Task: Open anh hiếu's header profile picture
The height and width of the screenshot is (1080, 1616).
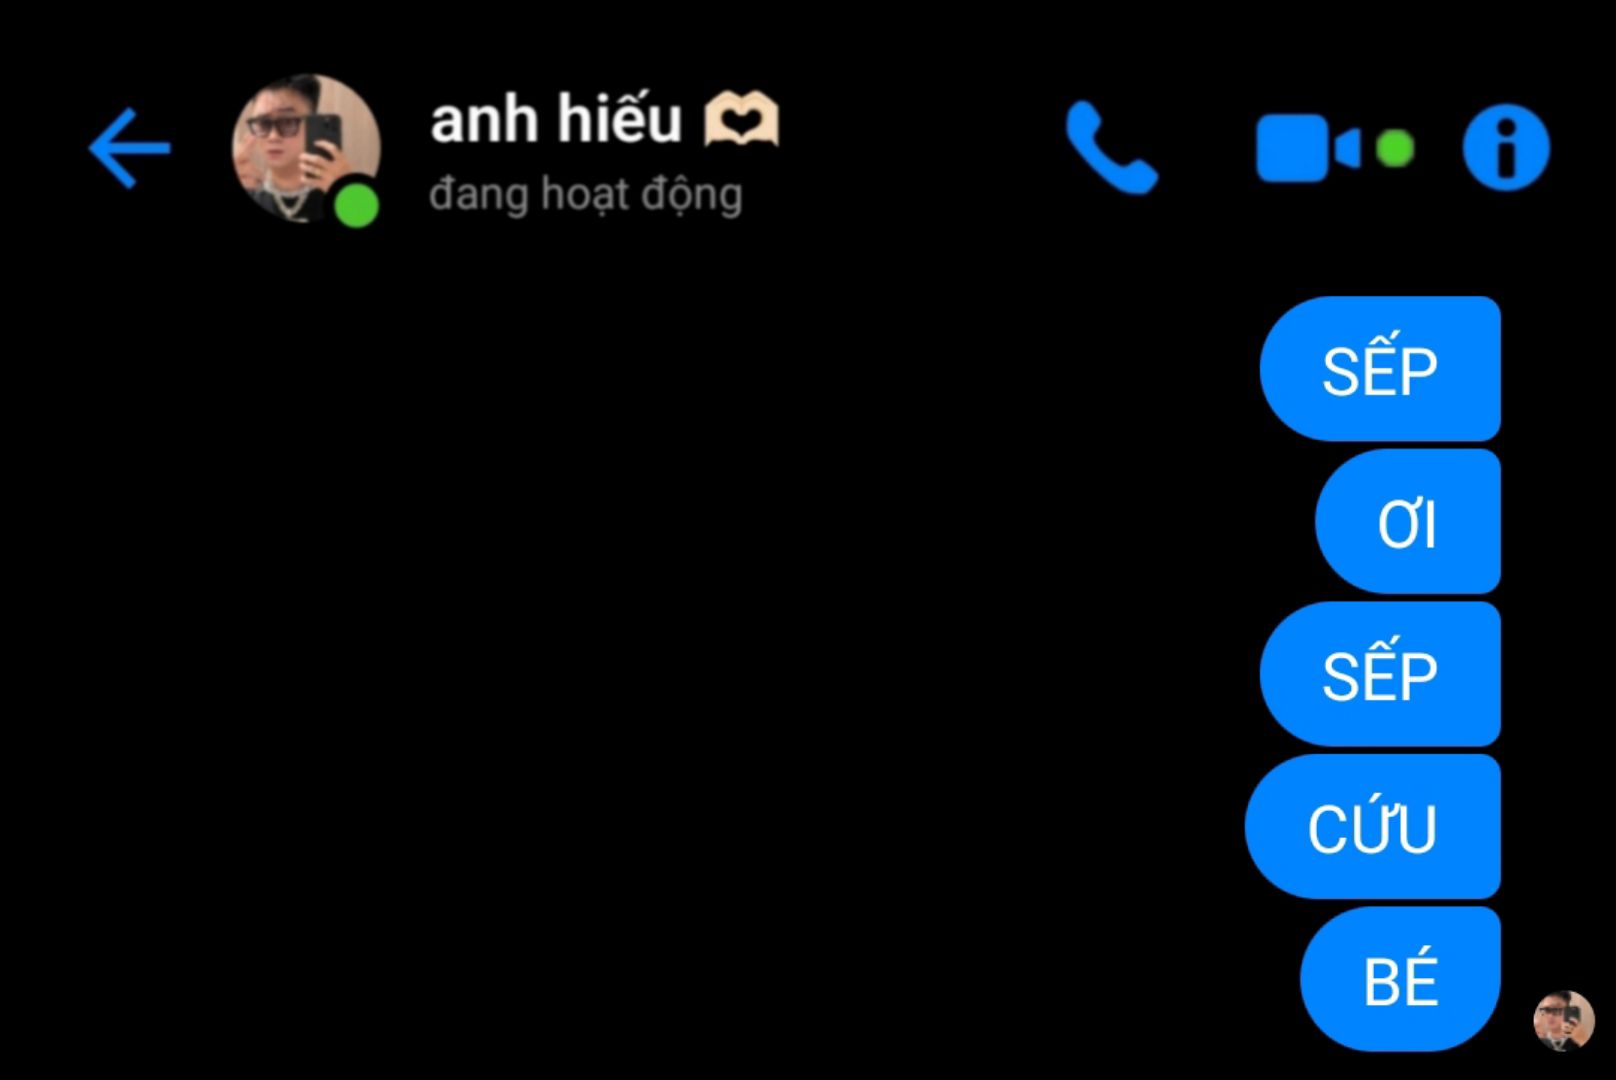Action: (306, 149)
